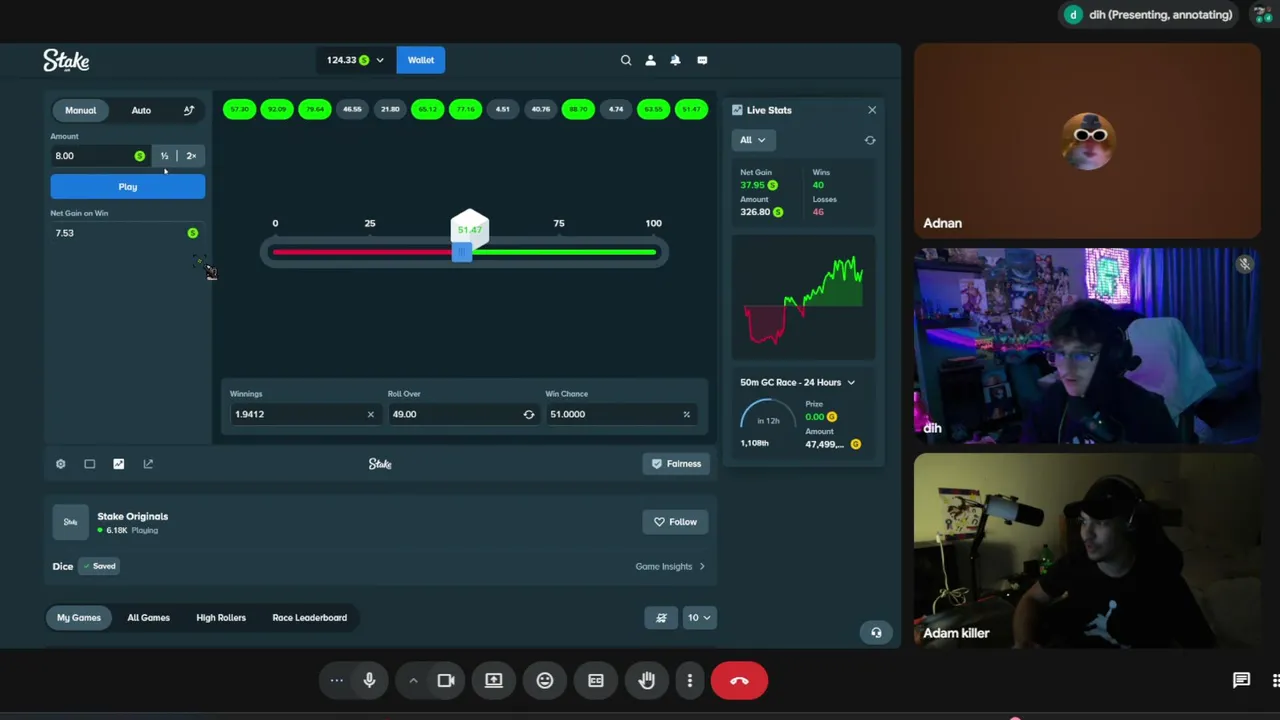The height and width of the screenshot is (720, 1280).
Task: Mute the microphone in the call toolbar
Action: 369,681
